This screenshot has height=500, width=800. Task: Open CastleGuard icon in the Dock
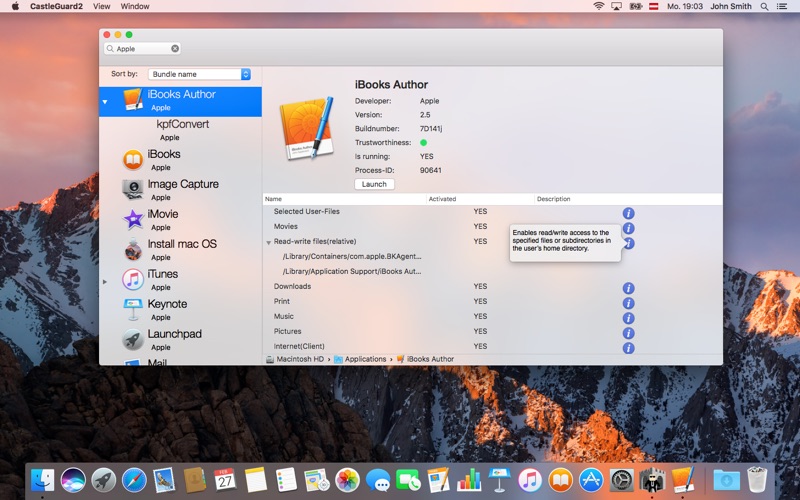[x=652, y=480]
